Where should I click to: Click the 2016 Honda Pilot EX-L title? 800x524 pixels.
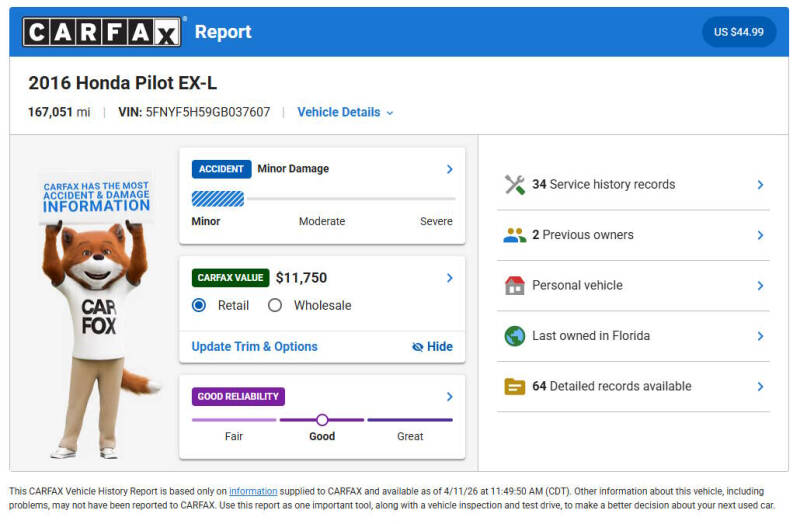tap(122, 83)
